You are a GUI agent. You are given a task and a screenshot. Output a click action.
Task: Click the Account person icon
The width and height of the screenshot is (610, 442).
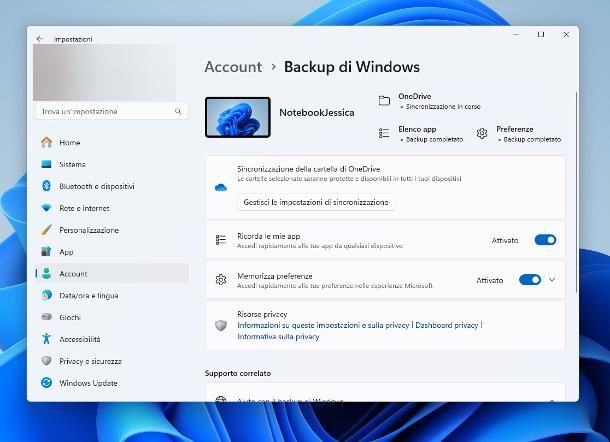pos(46,274)
